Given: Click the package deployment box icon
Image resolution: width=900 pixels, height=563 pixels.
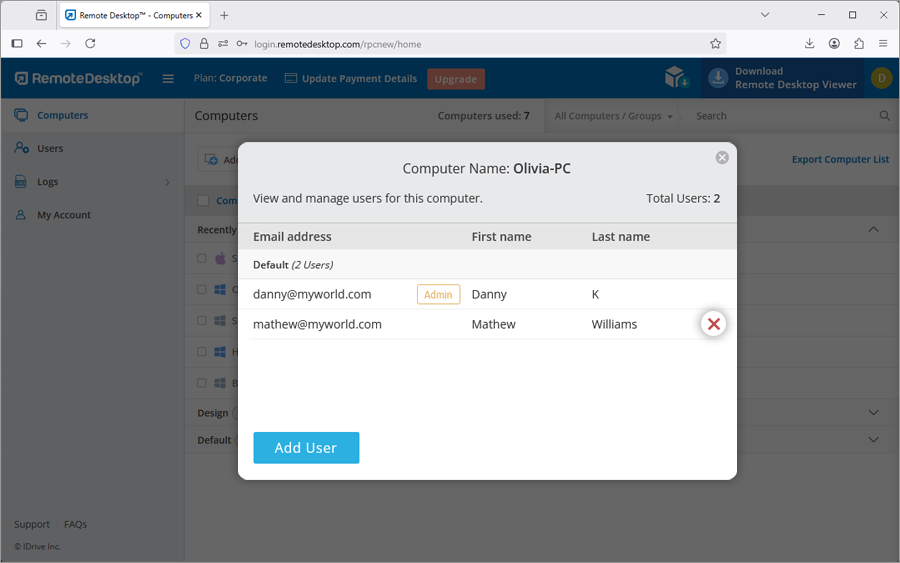Looking at the screenshot, I should pos(676,78).
